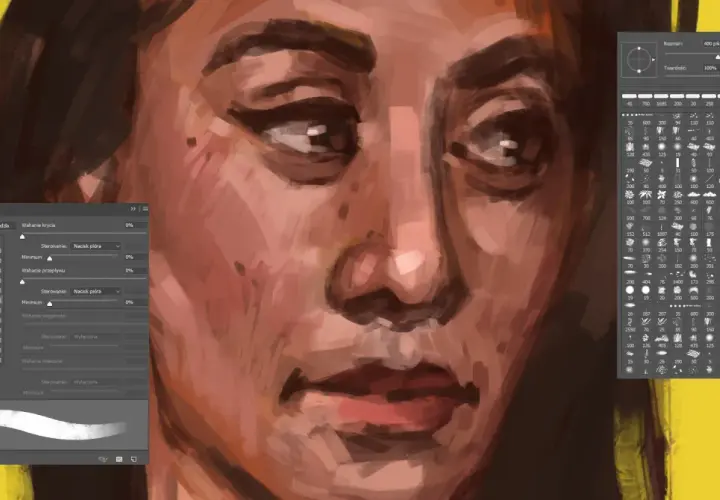Select the soft brush preset labeled 370
The image size is (720, 500).
646,243
